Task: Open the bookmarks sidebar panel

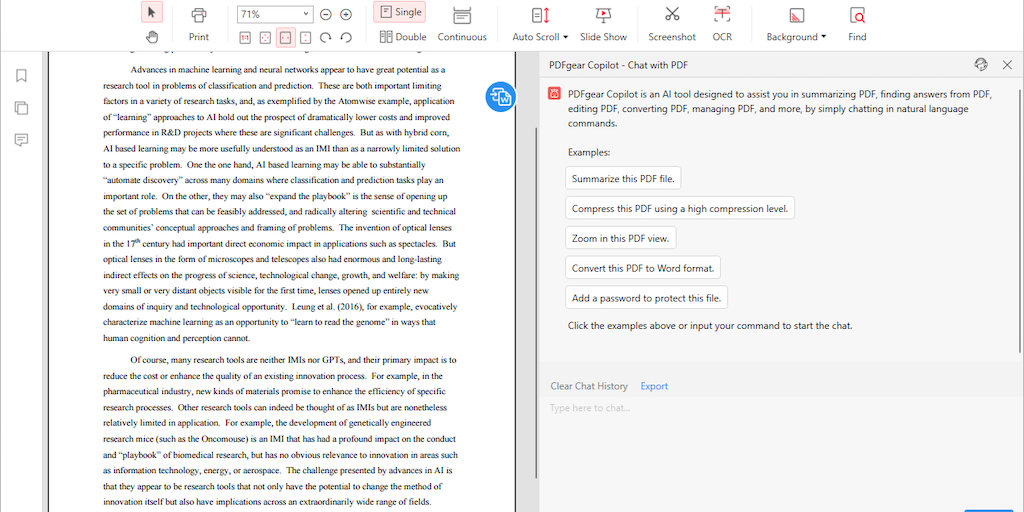Action: click(22, 76)
